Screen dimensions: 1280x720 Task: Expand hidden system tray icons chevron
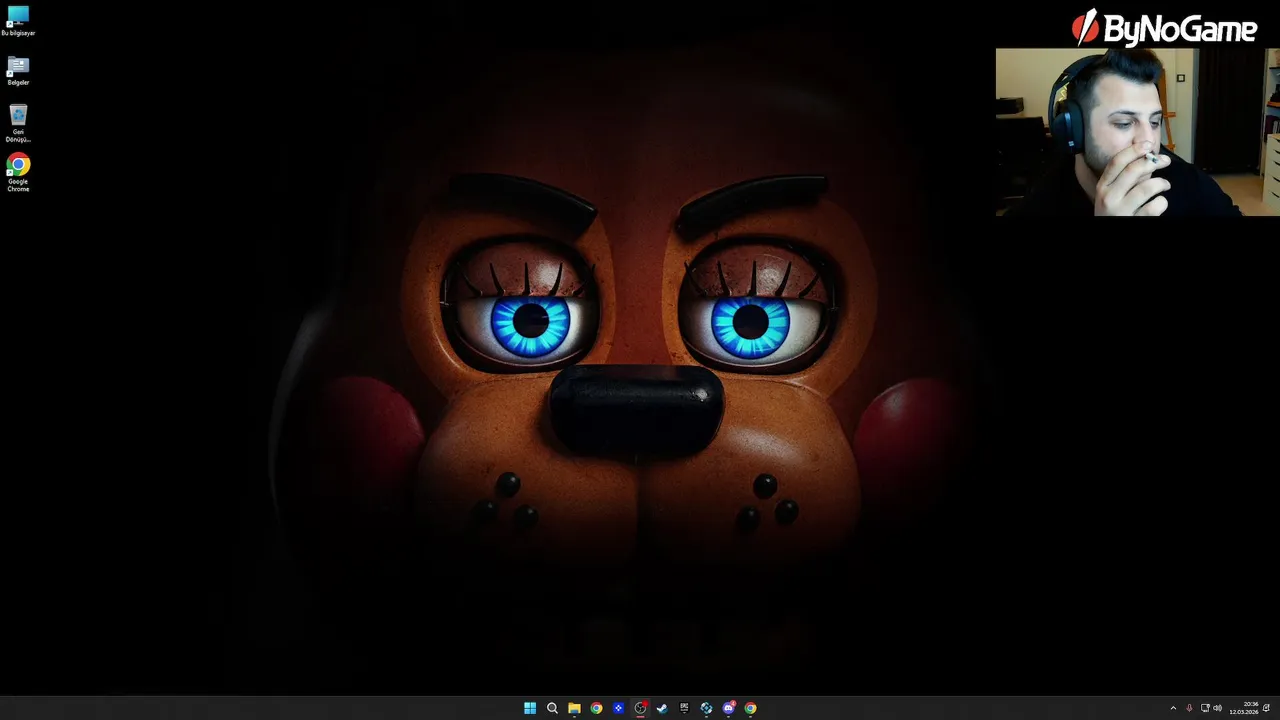1173,708
